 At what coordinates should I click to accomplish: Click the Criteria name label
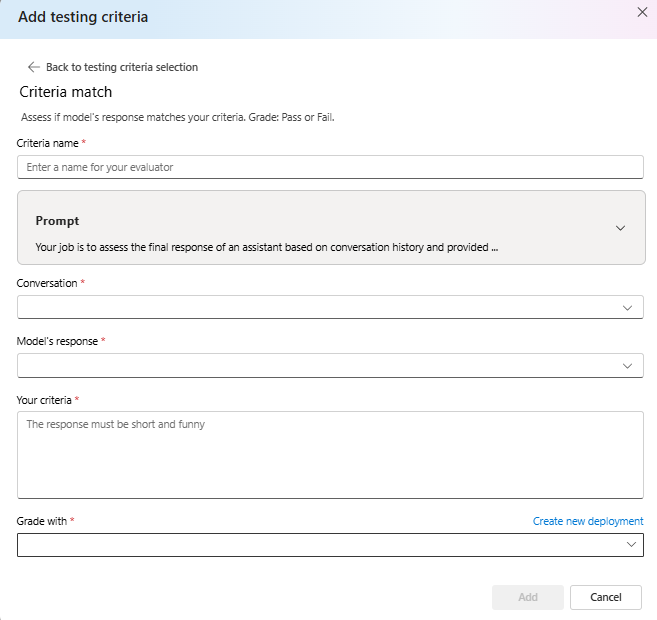47,143
